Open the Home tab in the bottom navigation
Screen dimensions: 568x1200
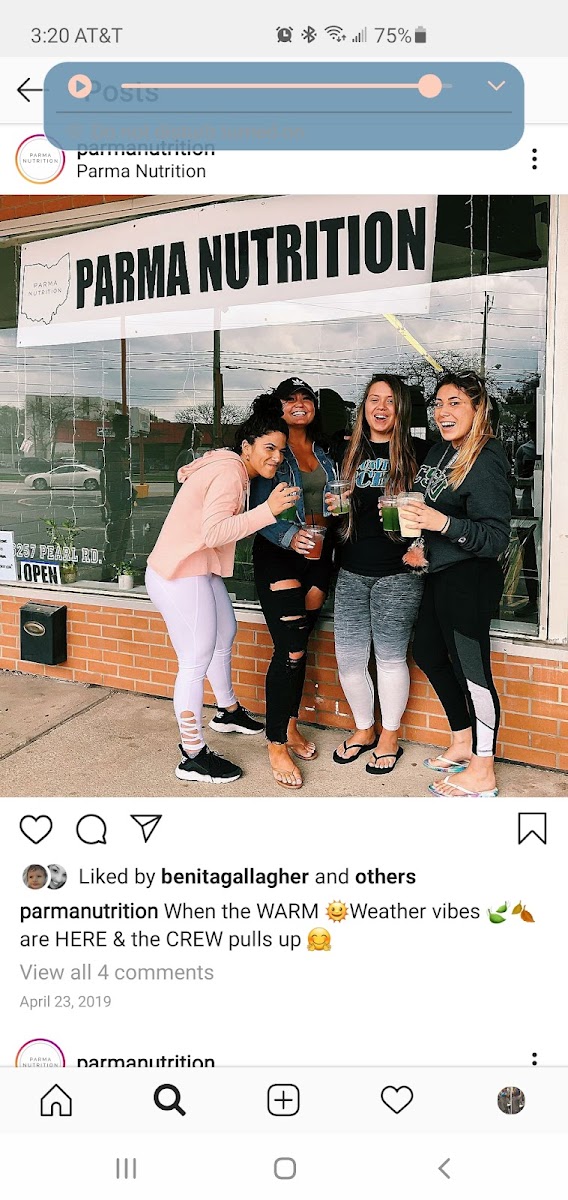(56, 1101)
